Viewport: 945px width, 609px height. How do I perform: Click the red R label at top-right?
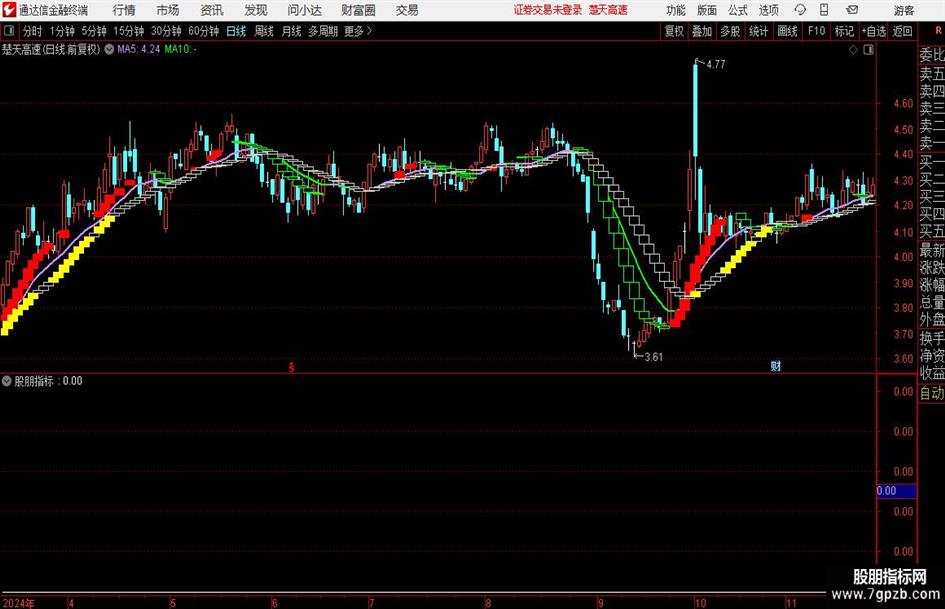tap(938, 30)
